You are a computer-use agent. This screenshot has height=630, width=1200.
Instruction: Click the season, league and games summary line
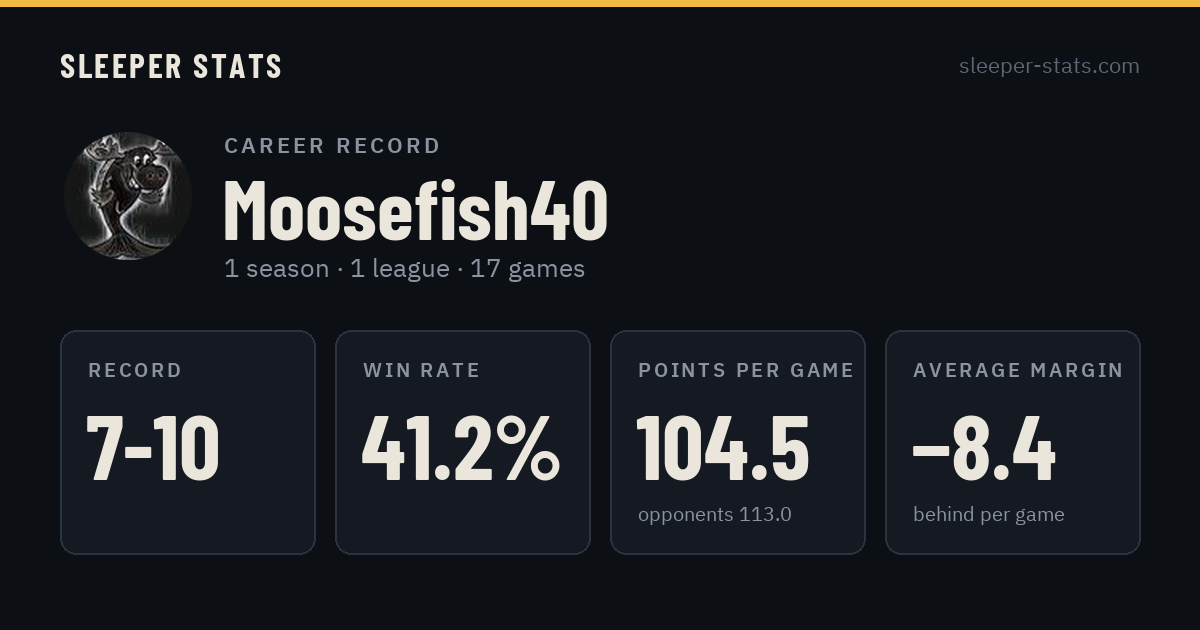tap(404, 269)
